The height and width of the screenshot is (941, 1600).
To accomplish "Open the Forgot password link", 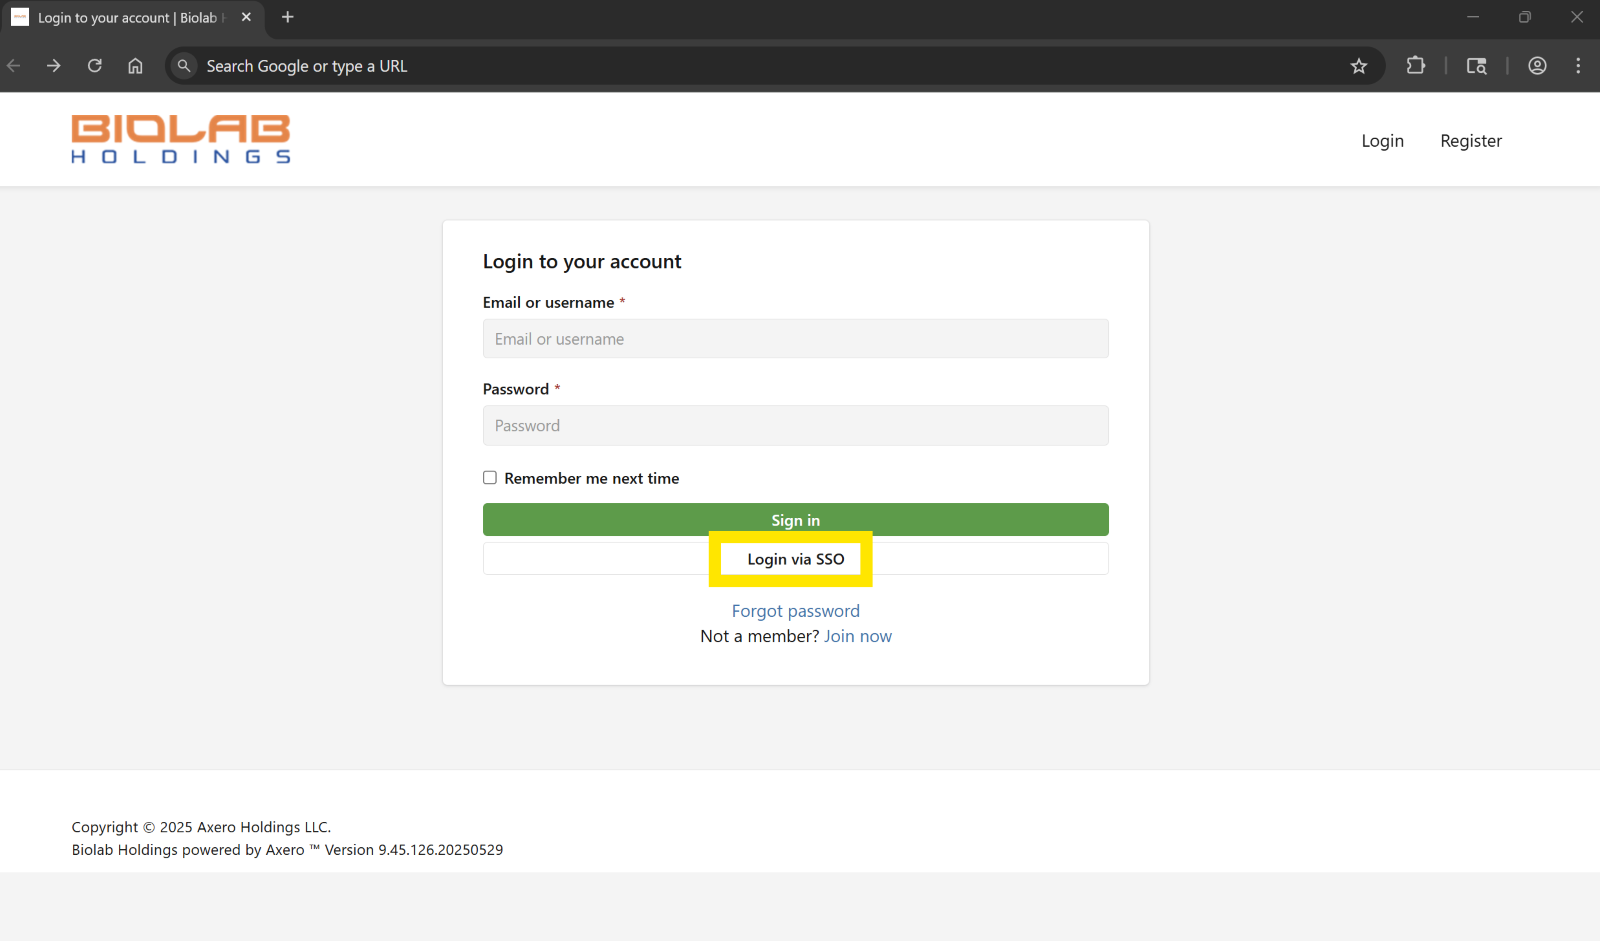I will pyautogui.click(x=795, y=610).
